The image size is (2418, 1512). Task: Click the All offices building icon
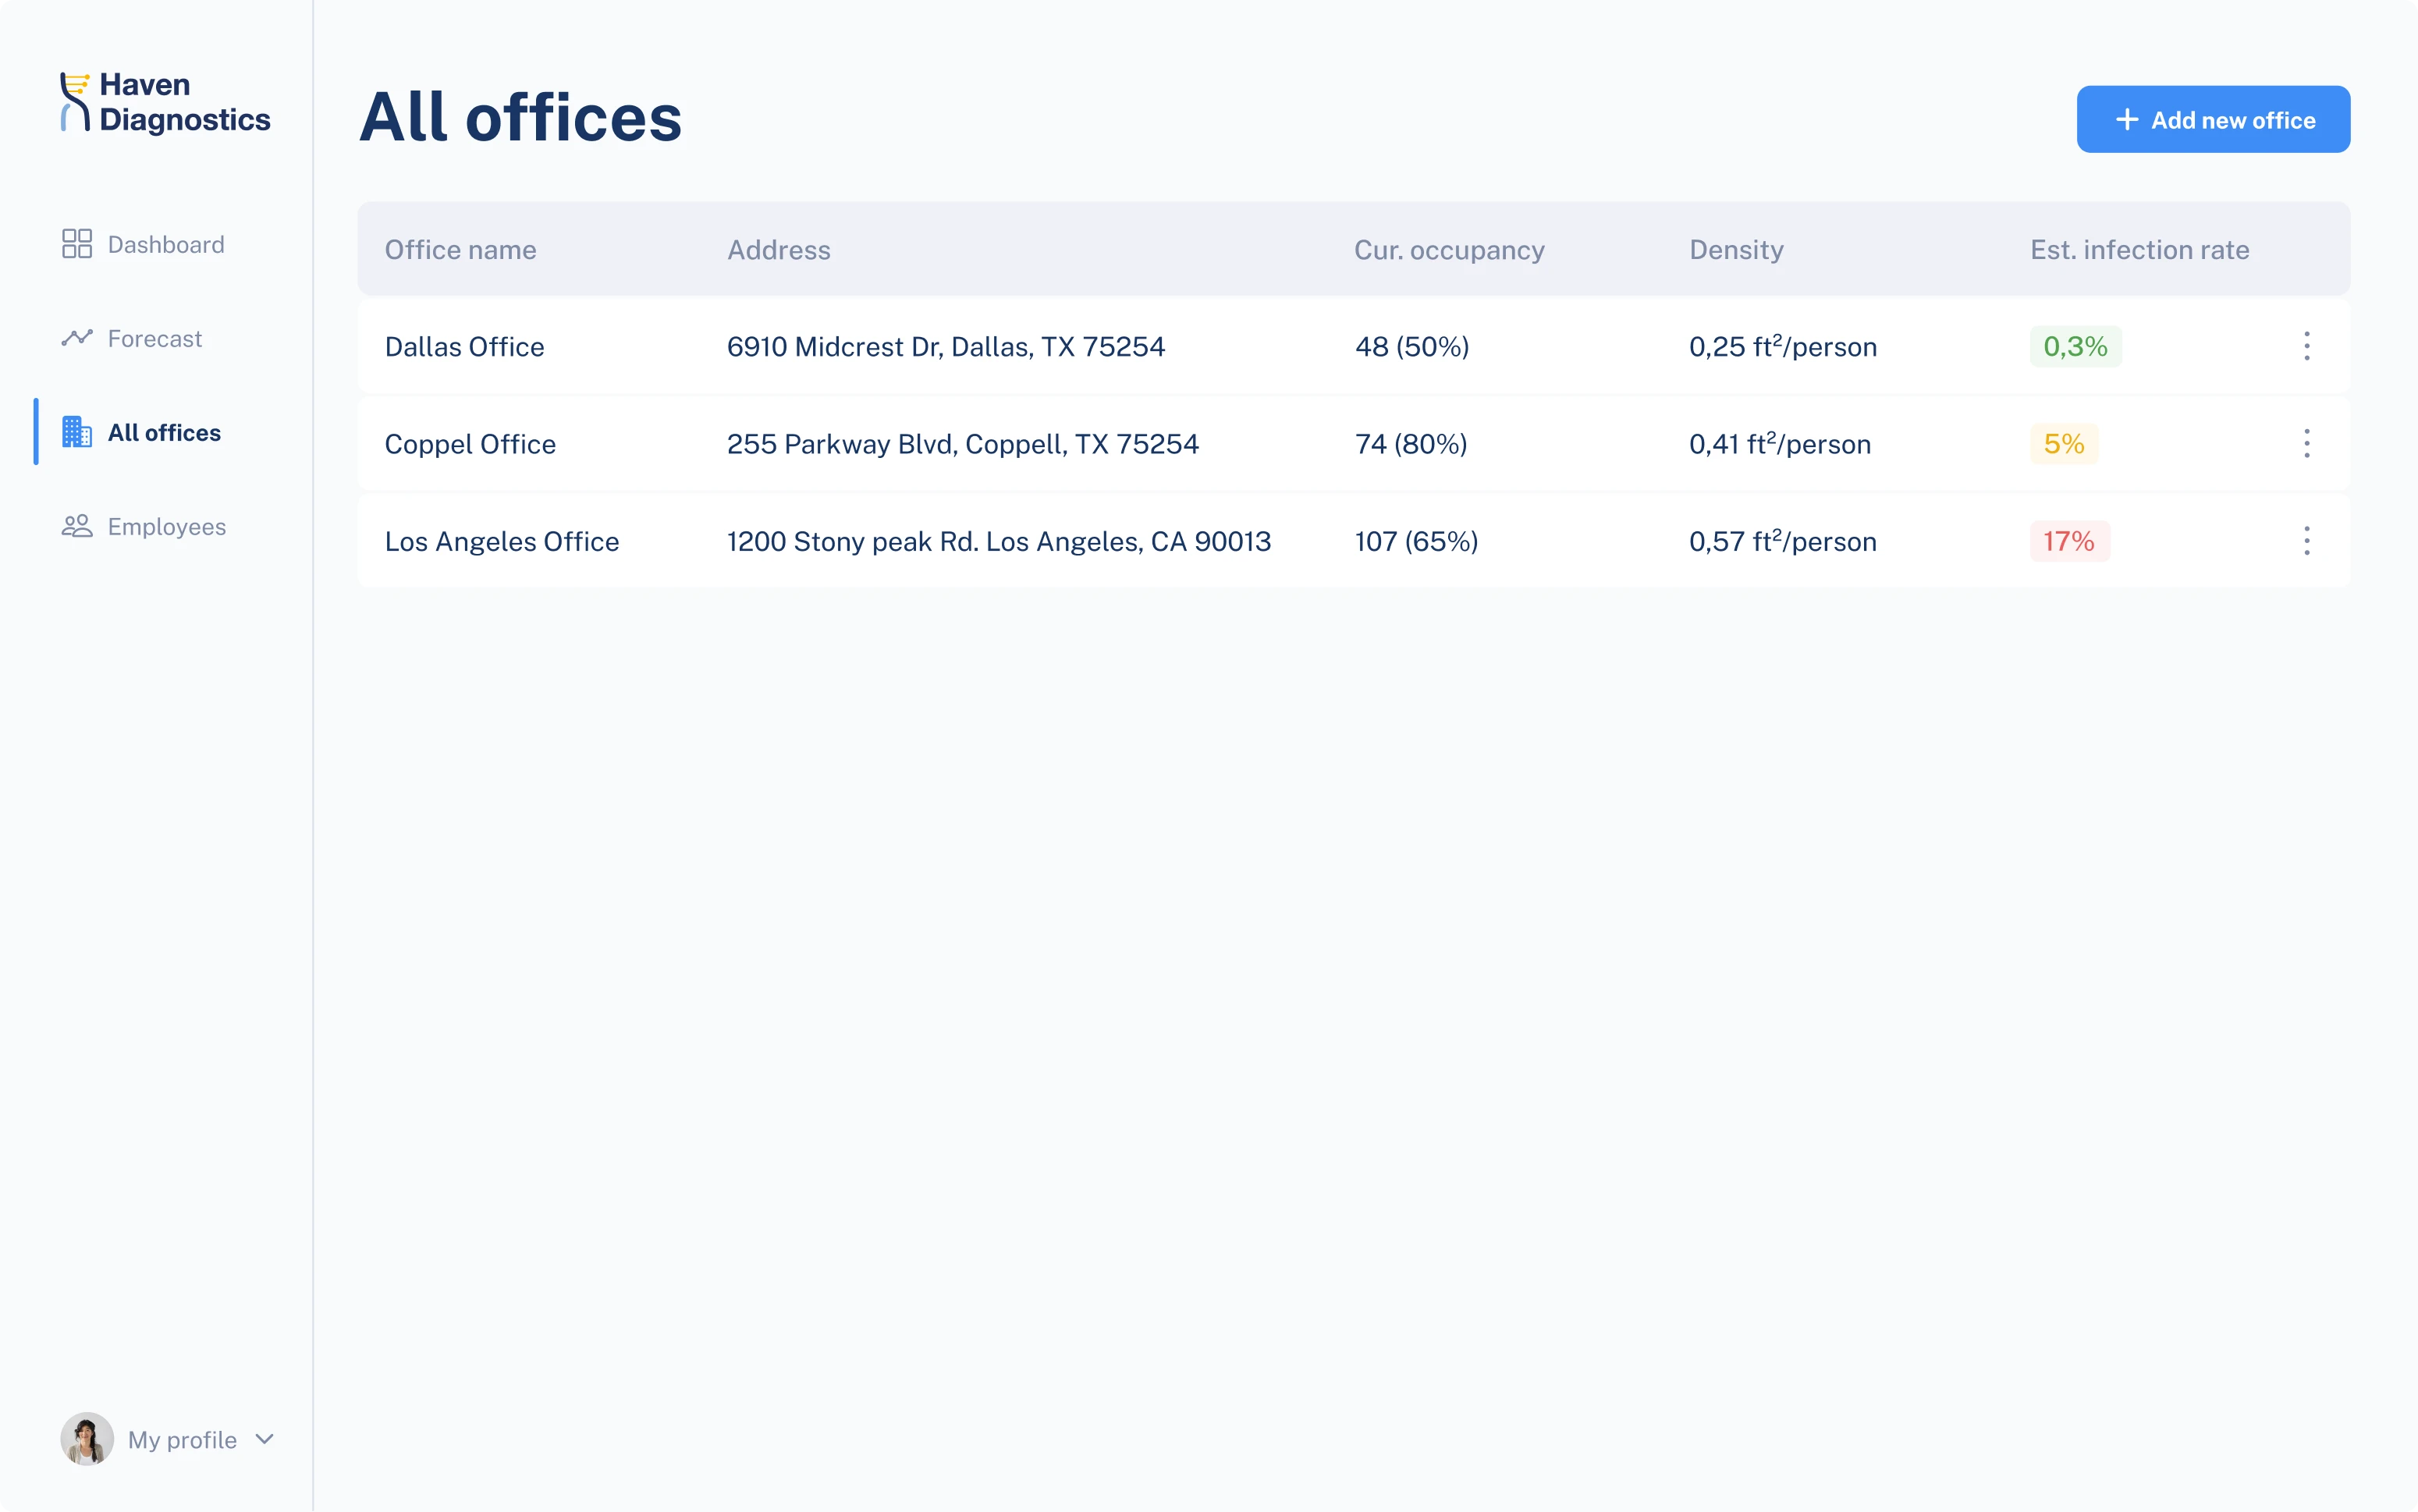[77, 431]
